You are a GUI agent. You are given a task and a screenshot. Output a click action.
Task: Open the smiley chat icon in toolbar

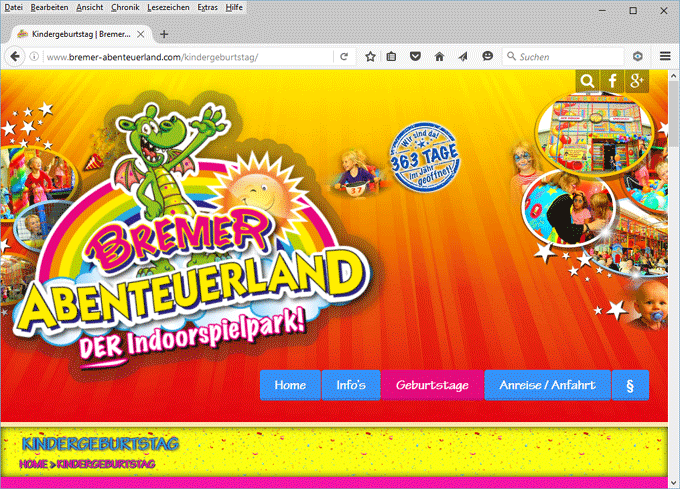(x=487, y=56)
